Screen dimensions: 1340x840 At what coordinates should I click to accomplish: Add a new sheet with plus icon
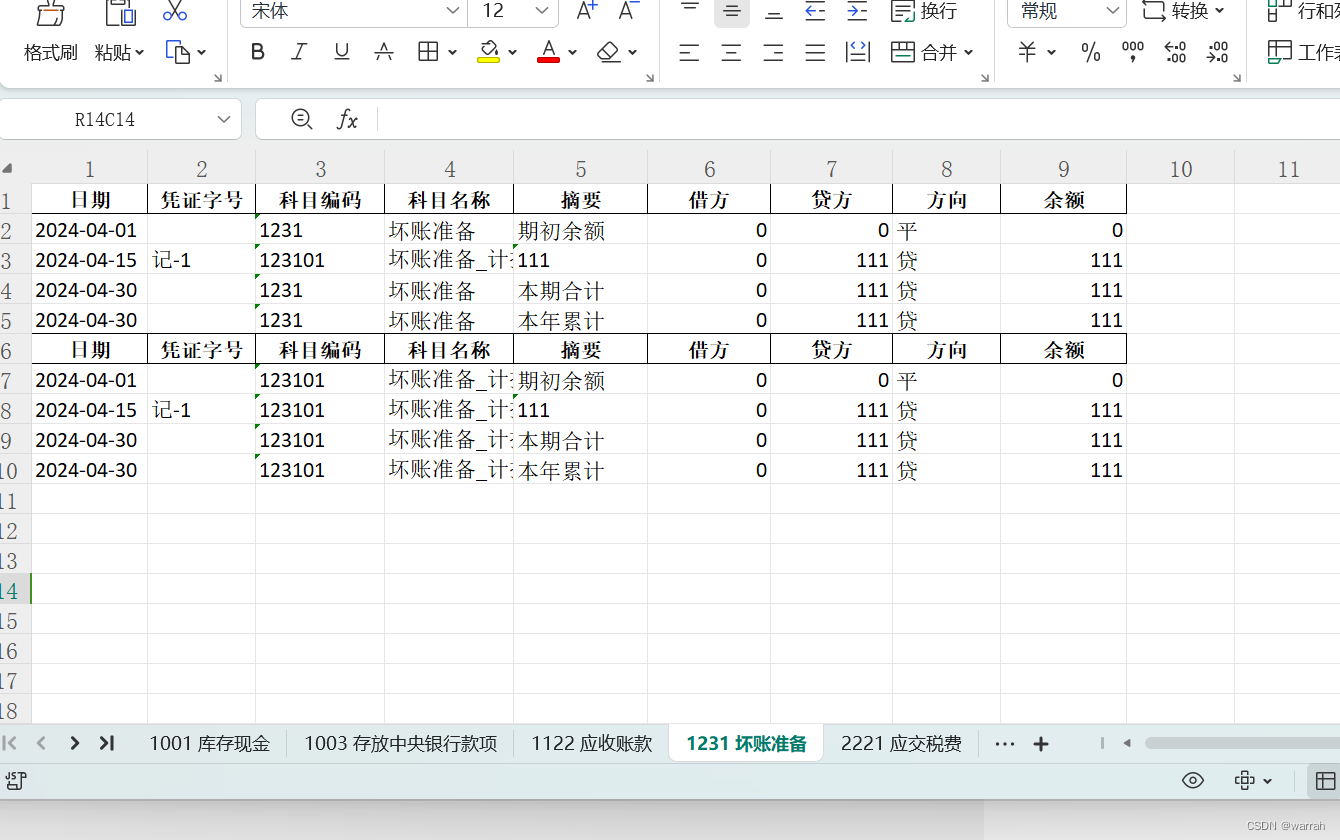pyautogui.click(x=1041, y=744)
